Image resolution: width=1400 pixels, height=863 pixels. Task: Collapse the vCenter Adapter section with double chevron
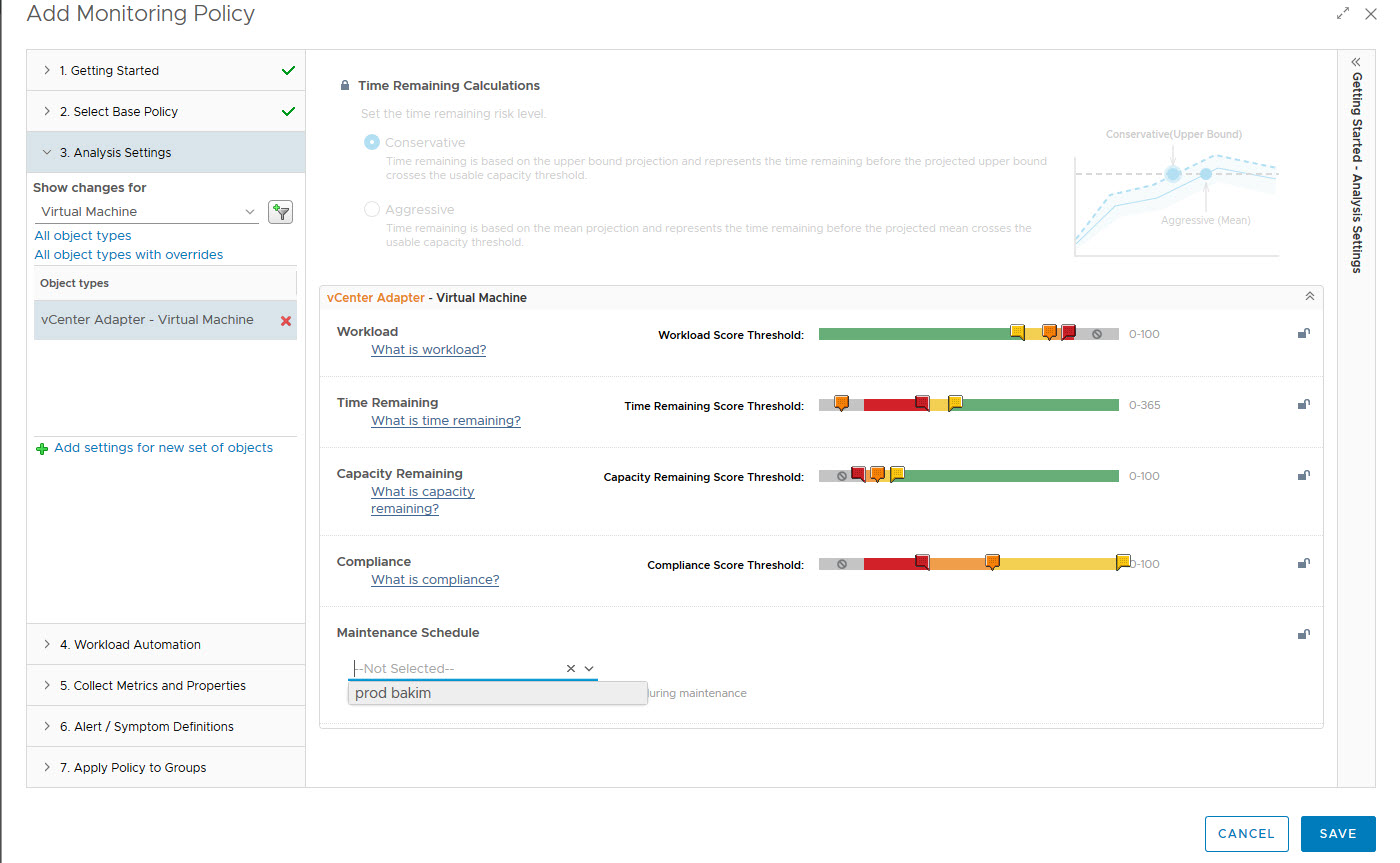click(x=1309, y=297)
